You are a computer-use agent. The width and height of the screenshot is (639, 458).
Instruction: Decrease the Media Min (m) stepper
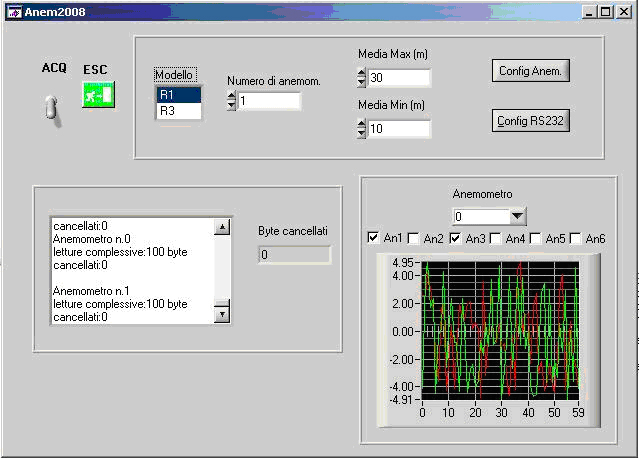click(361, 133)
